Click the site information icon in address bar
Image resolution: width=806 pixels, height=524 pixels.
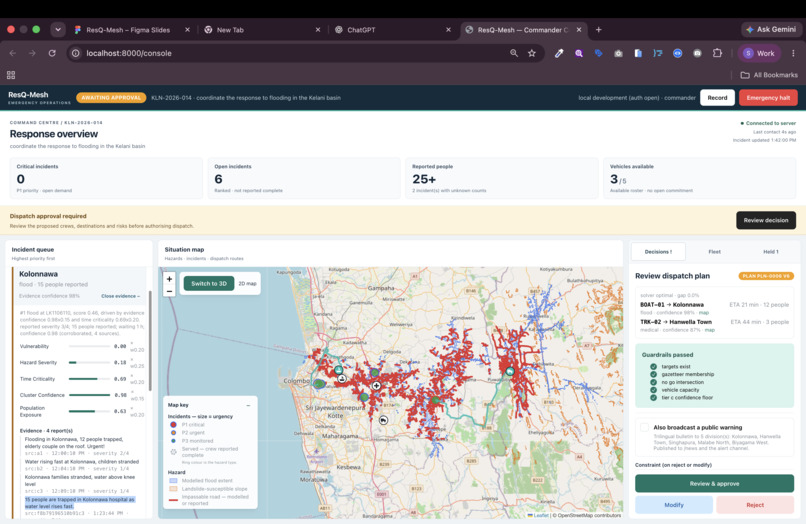click(76, 53)
